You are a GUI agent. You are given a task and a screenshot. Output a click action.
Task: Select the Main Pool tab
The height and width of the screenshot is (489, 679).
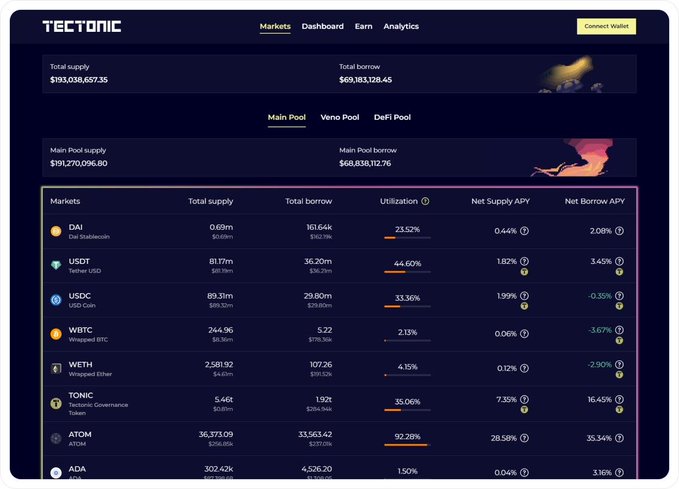click(287, 117)
